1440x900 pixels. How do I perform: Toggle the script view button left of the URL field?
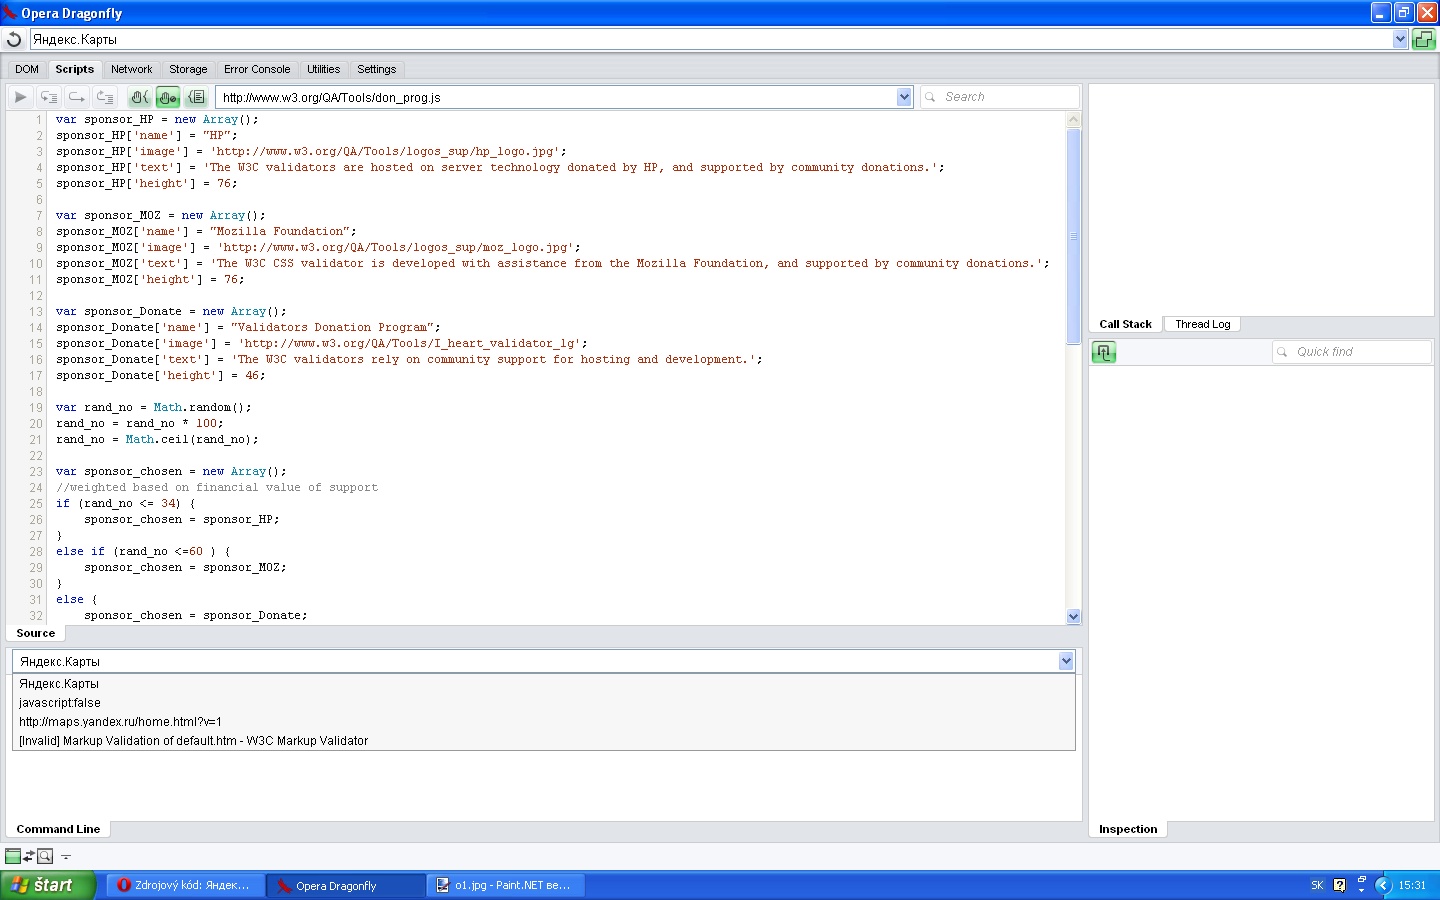(196, 97)
